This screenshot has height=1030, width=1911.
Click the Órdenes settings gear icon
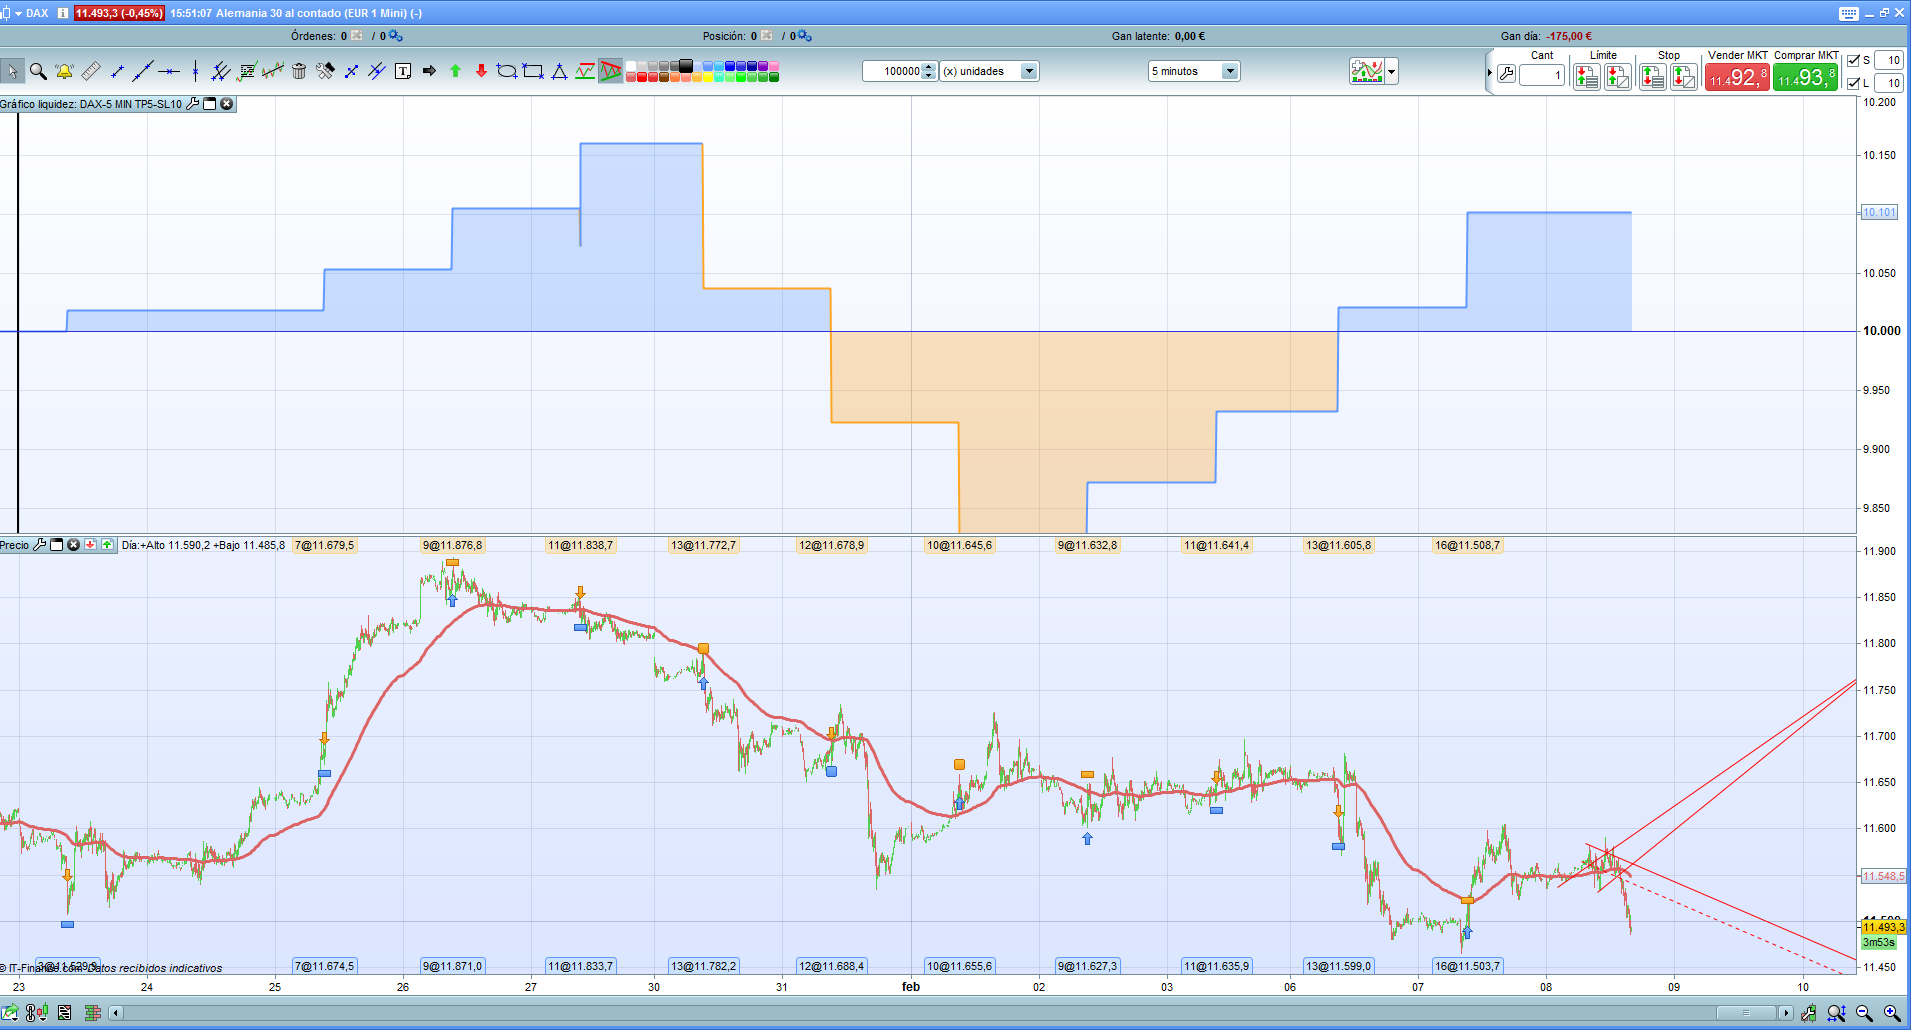(x=395, y=36)
